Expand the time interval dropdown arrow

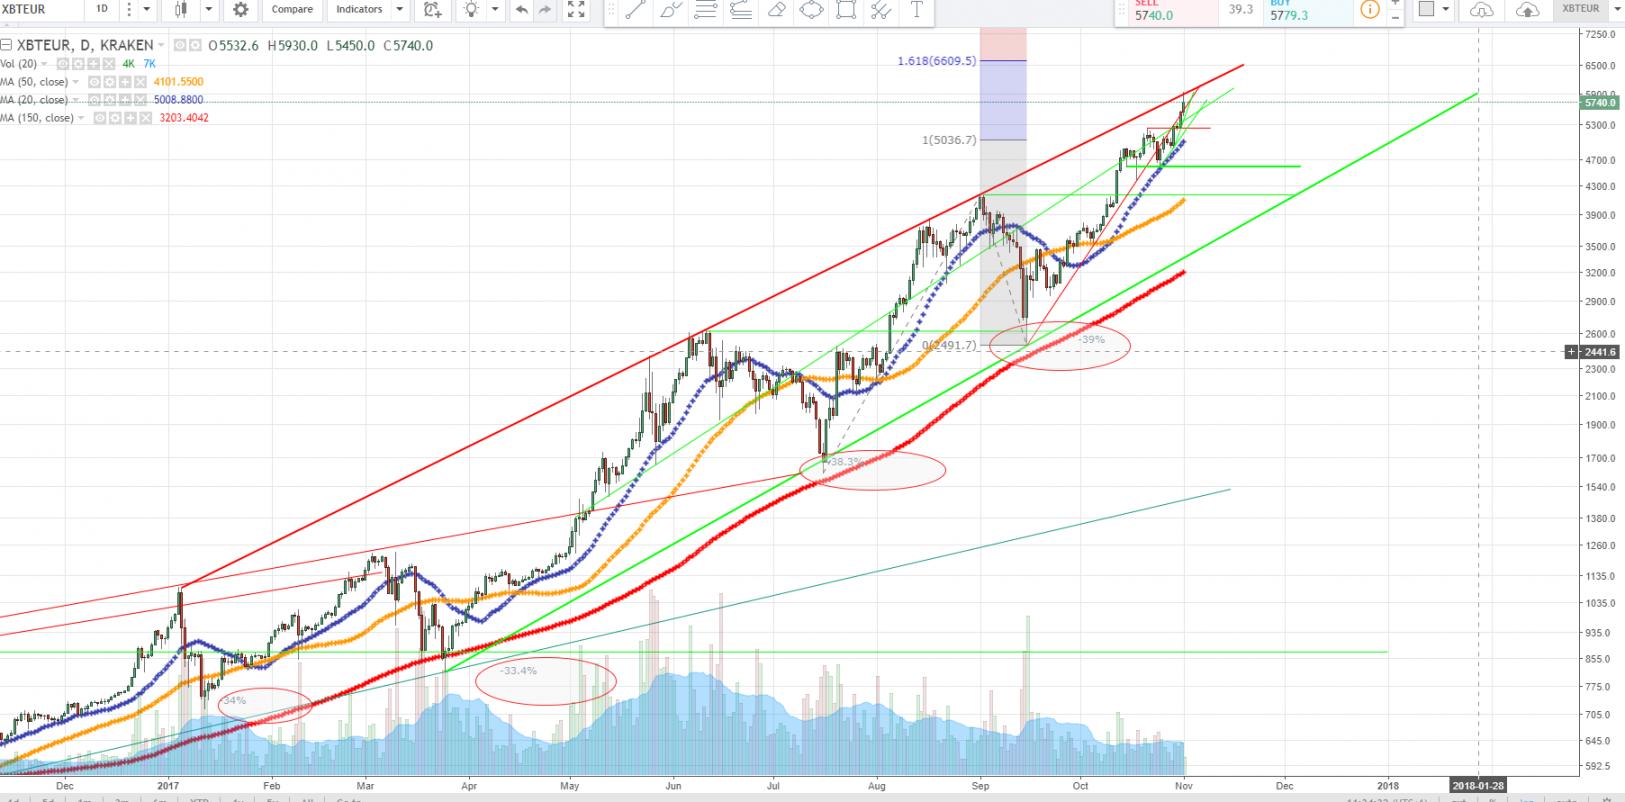tap(146, 9)
